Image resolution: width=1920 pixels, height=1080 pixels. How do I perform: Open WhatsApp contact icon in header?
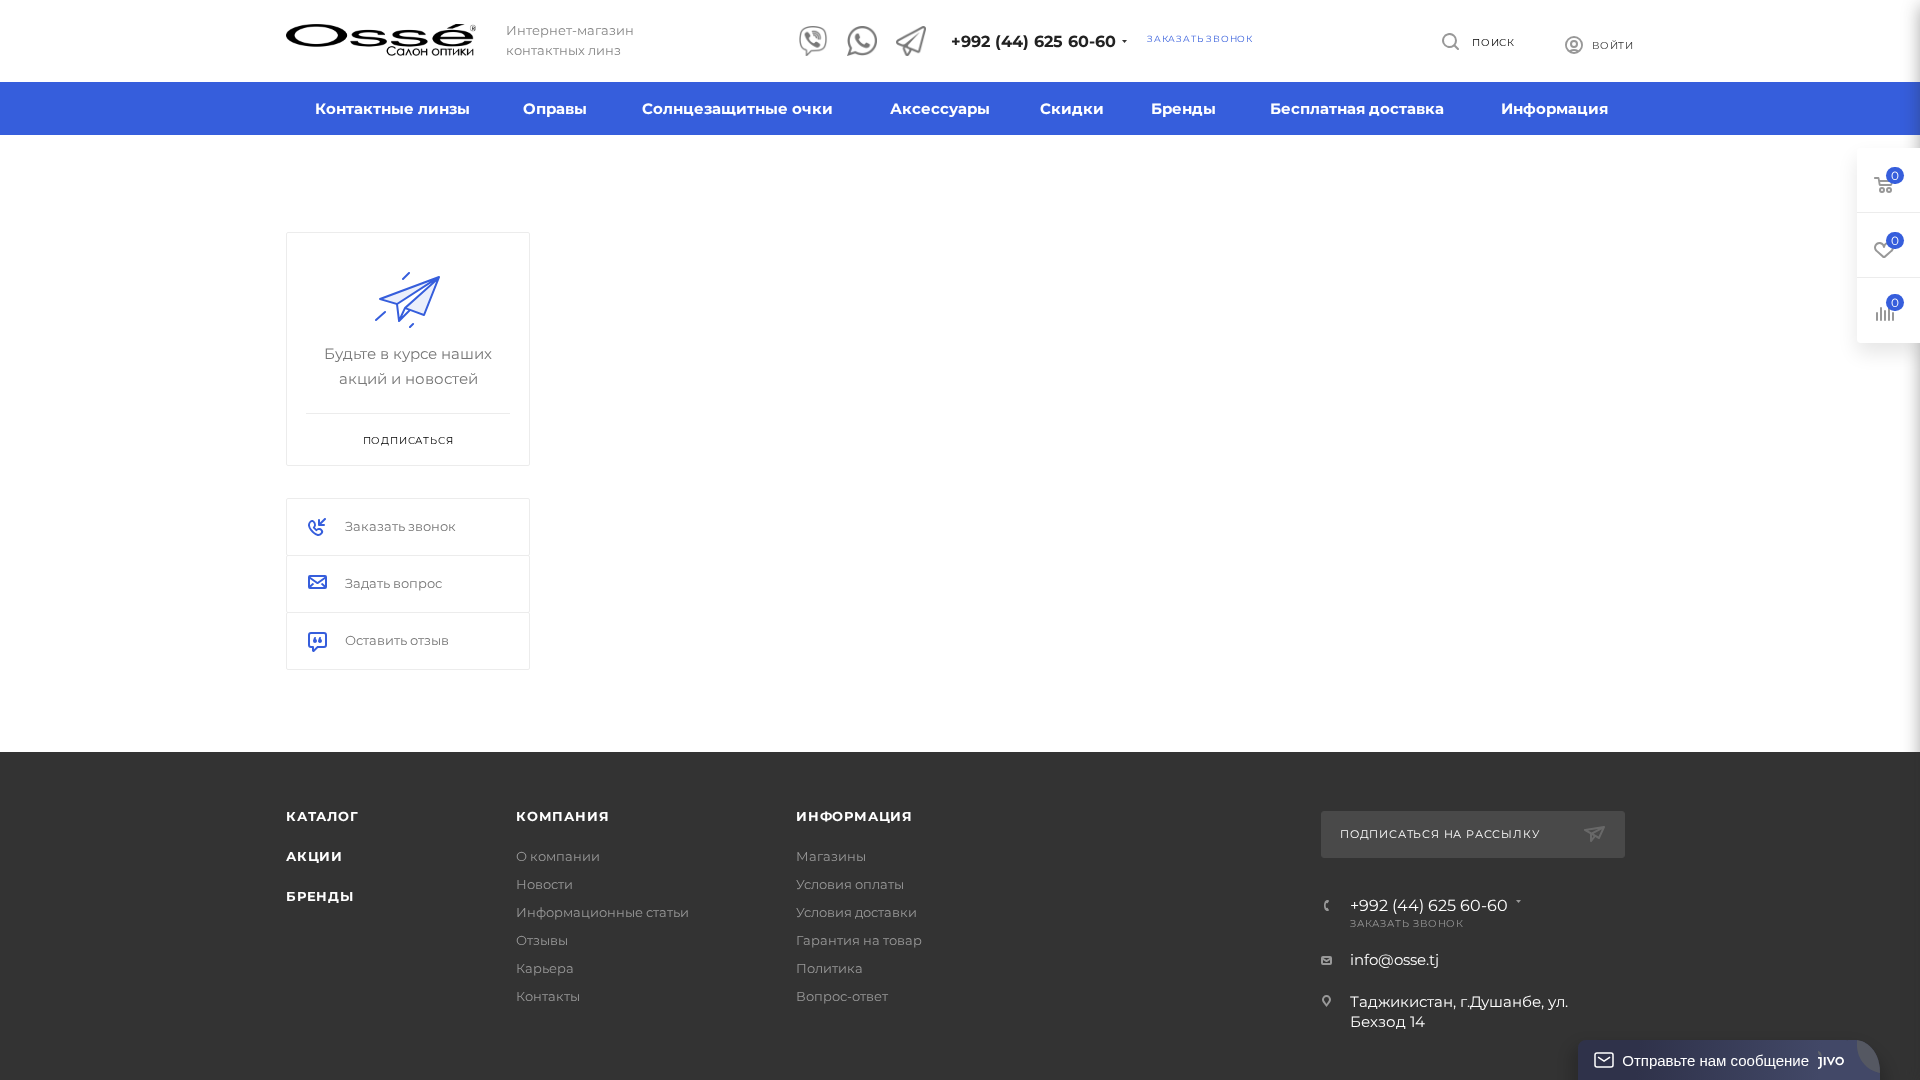click(862, 41)
